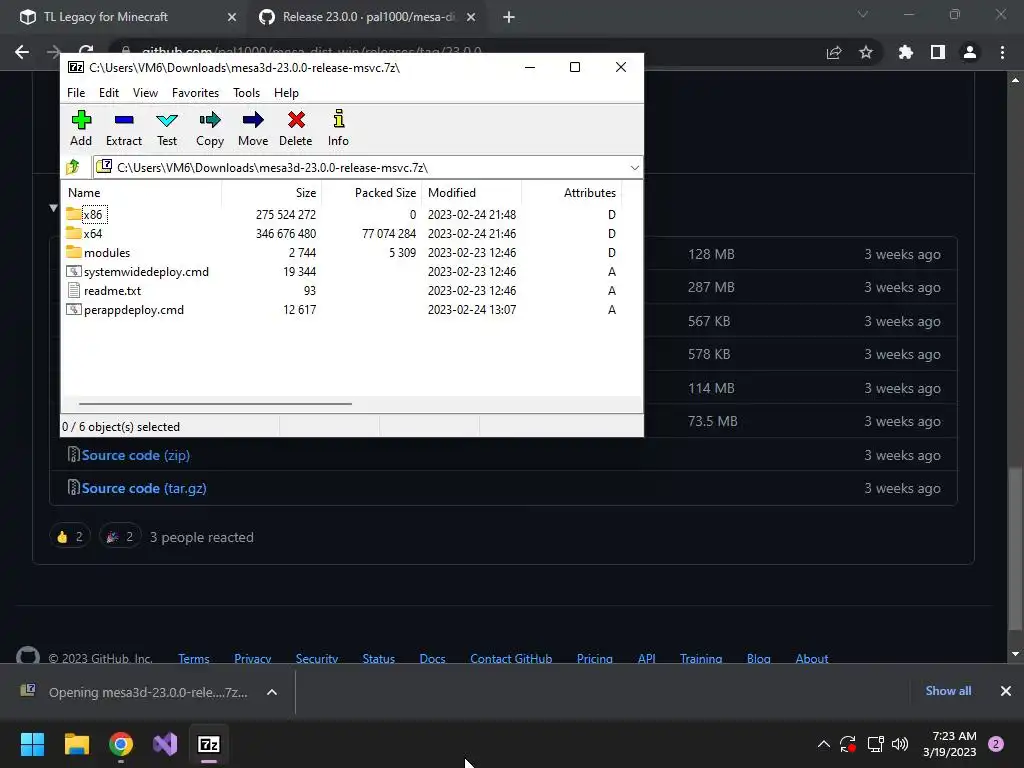Click the 7-Zip taskbar icon
The height and width of the screenshot is (768, 1024).
pyautogui.click(x=209, y=744)
